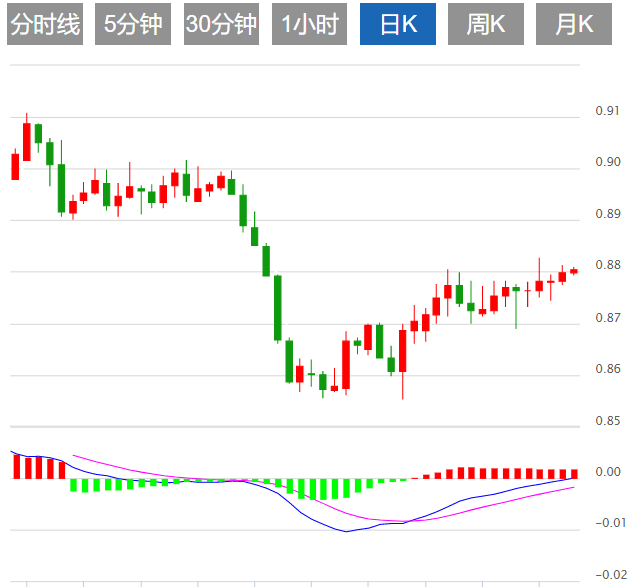The height and width of the screenshot is (587, 633).
Task: Select the 日K daily candlestick tab
Action: 398,24
